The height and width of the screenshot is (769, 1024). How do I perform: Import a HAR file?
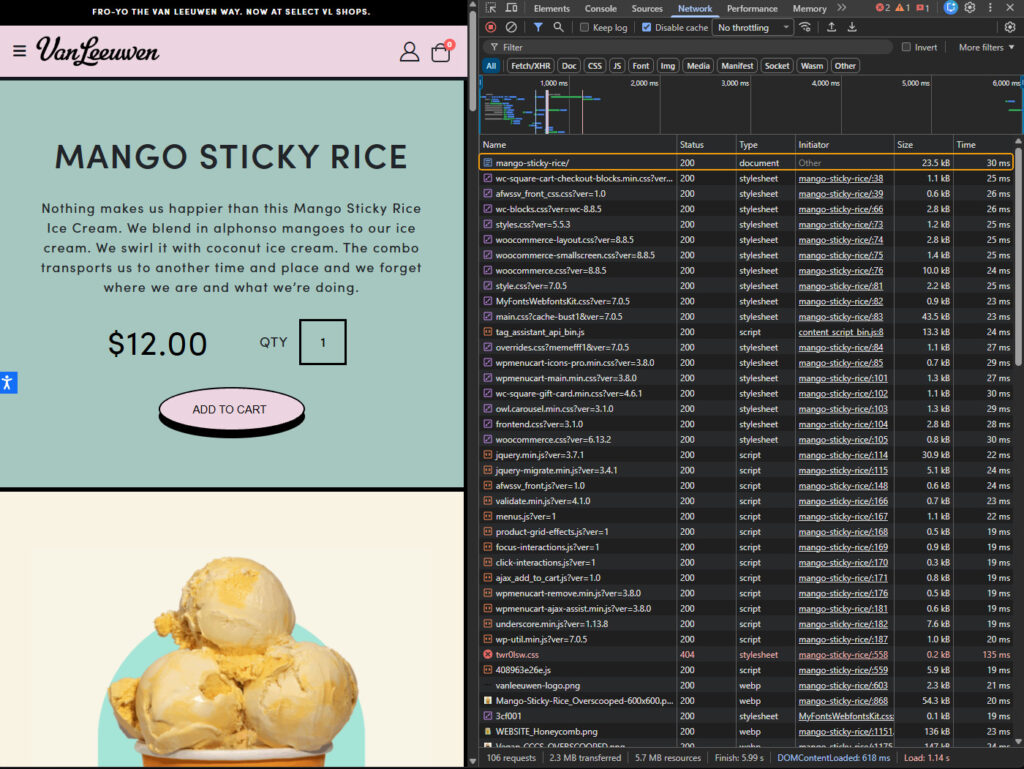[x=831, y=27]
